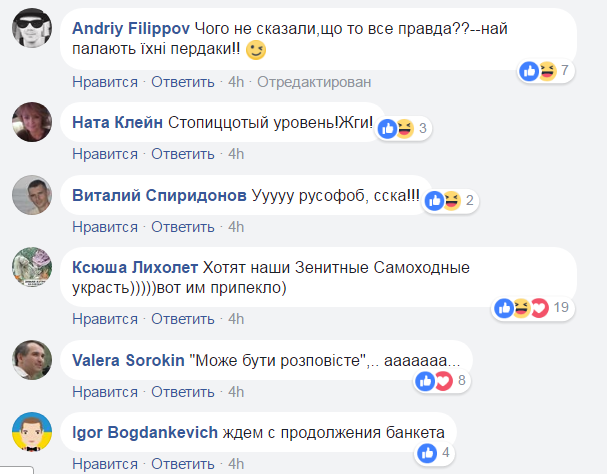Open Ксюша Лихолет's profile avatar
The width and height of the screenshot is (607, 474).
(31, 268)
